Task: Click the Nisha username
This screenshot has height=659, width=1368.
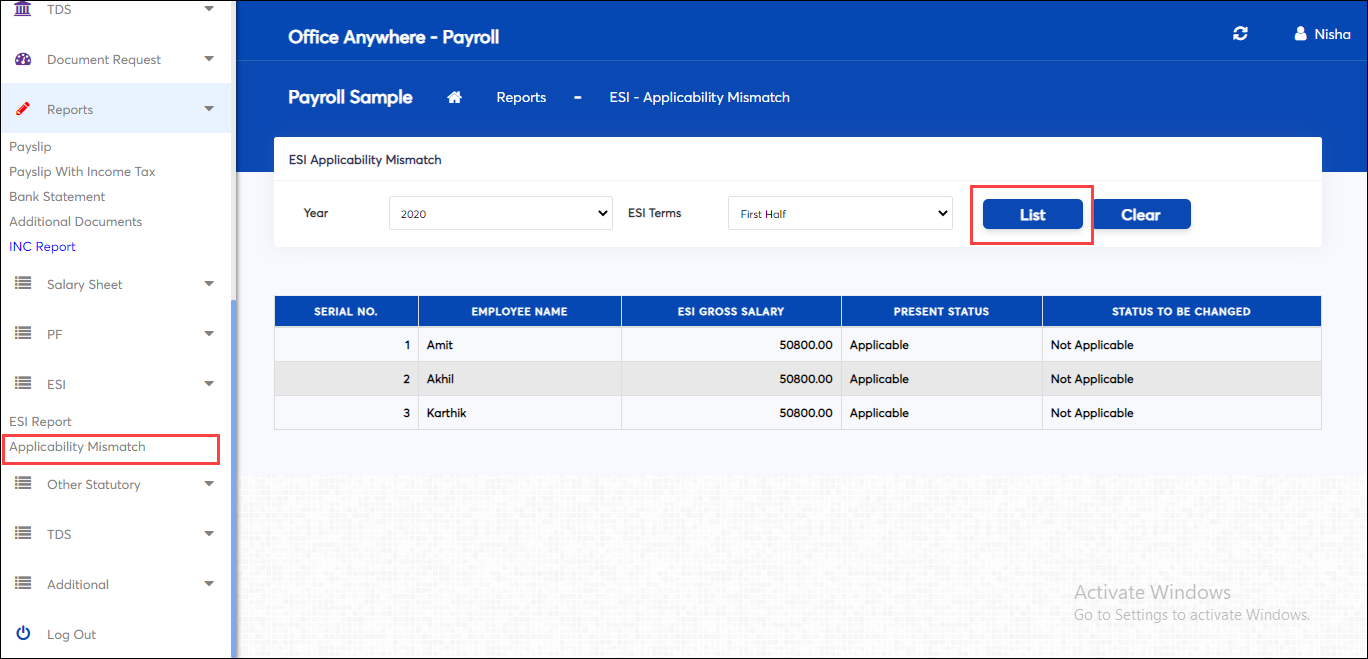Action: pyautogui.click(x=1332, y=34)
